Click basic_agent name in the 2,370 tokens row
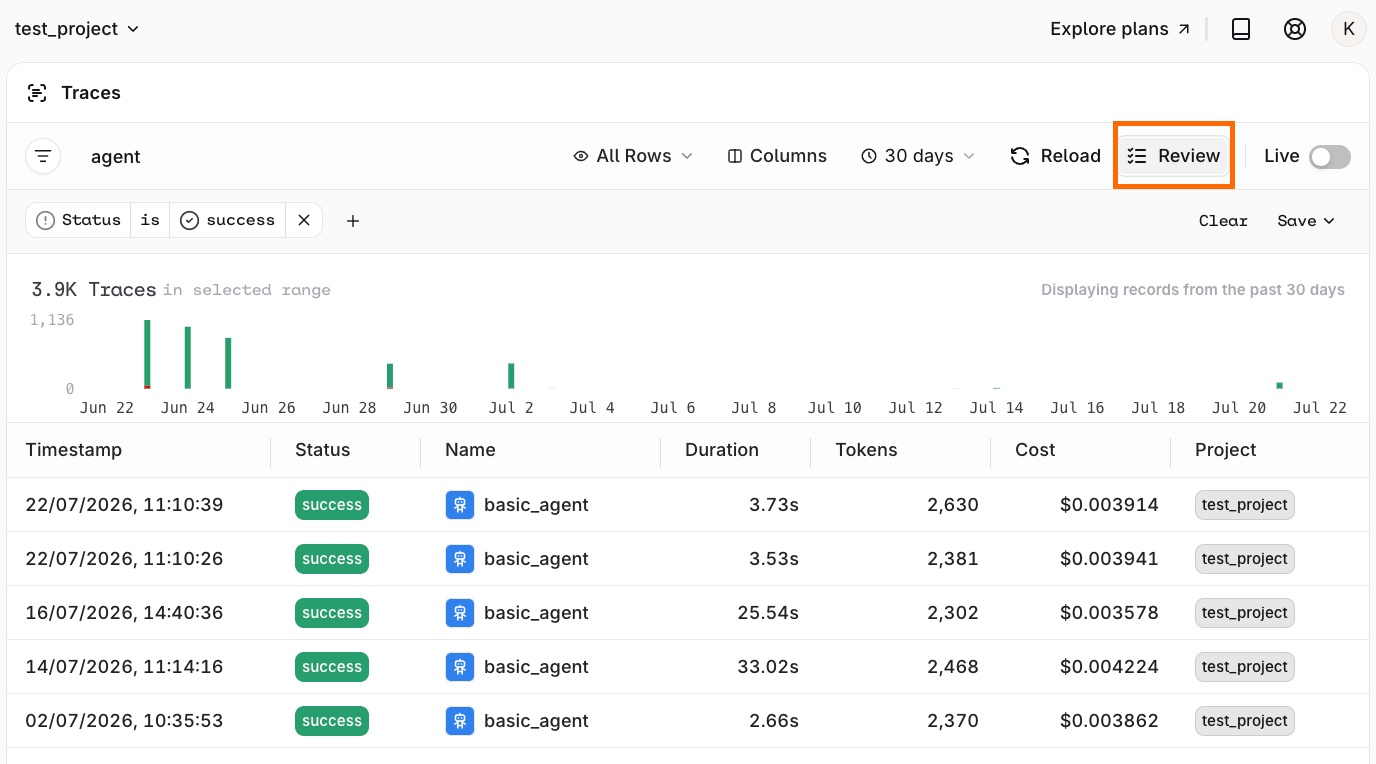 [x=536, y=721]
